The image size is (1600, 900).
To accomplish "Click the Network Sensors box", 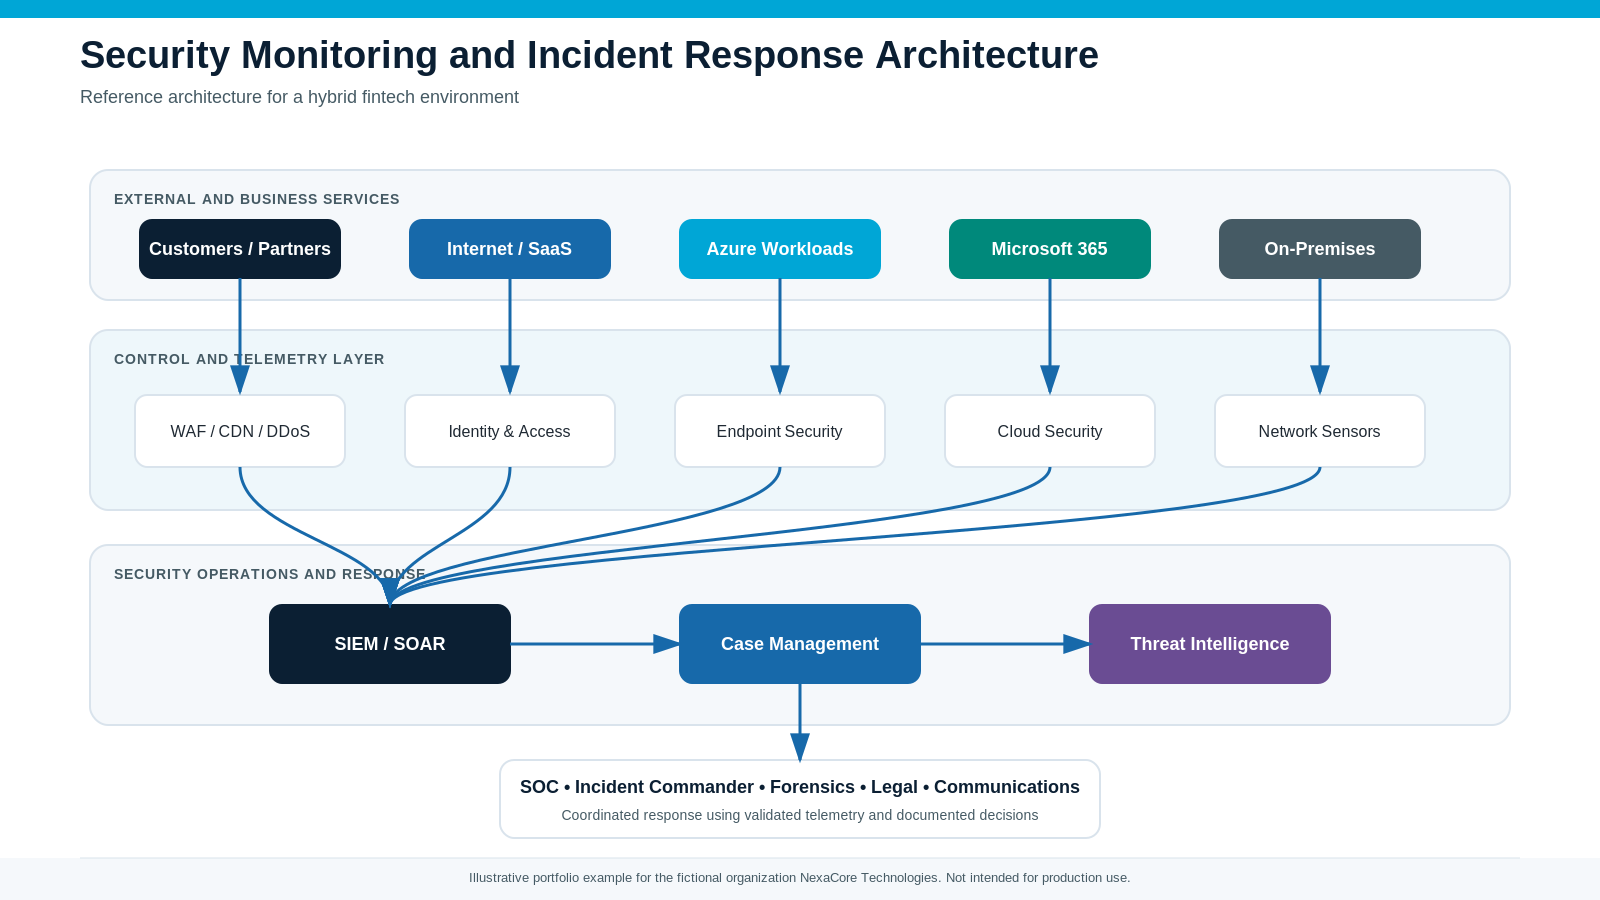I will point(1320,431).
